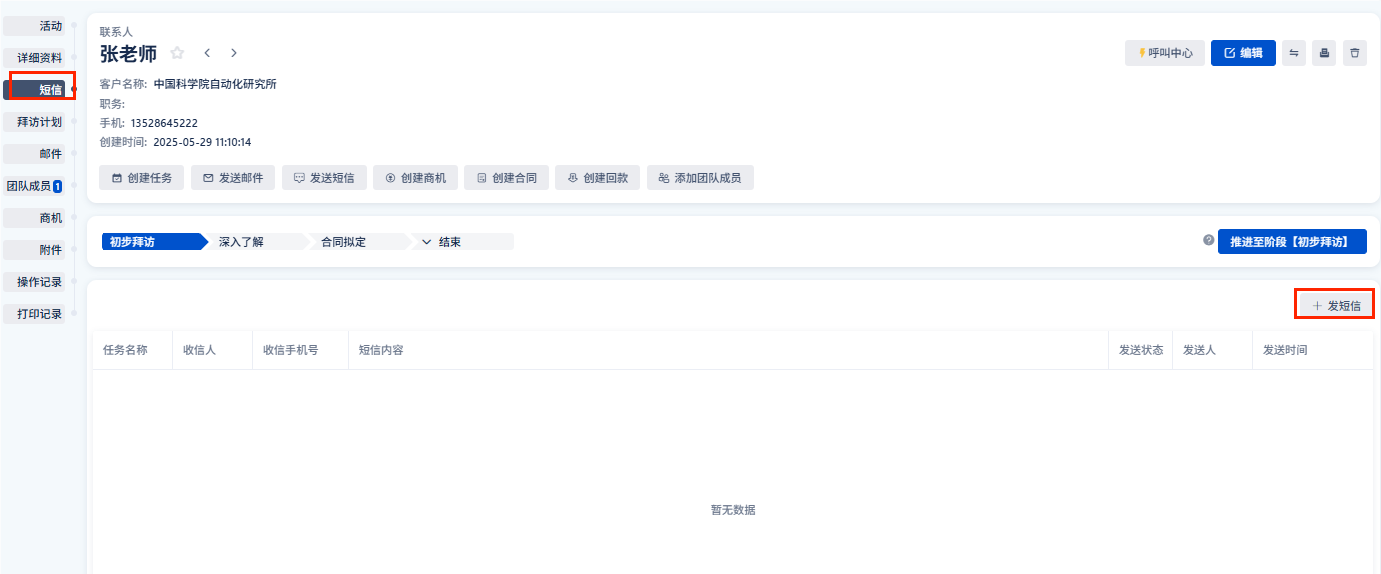
Task: Click 暂无数据 empty-state text
Action: point(733,510)
